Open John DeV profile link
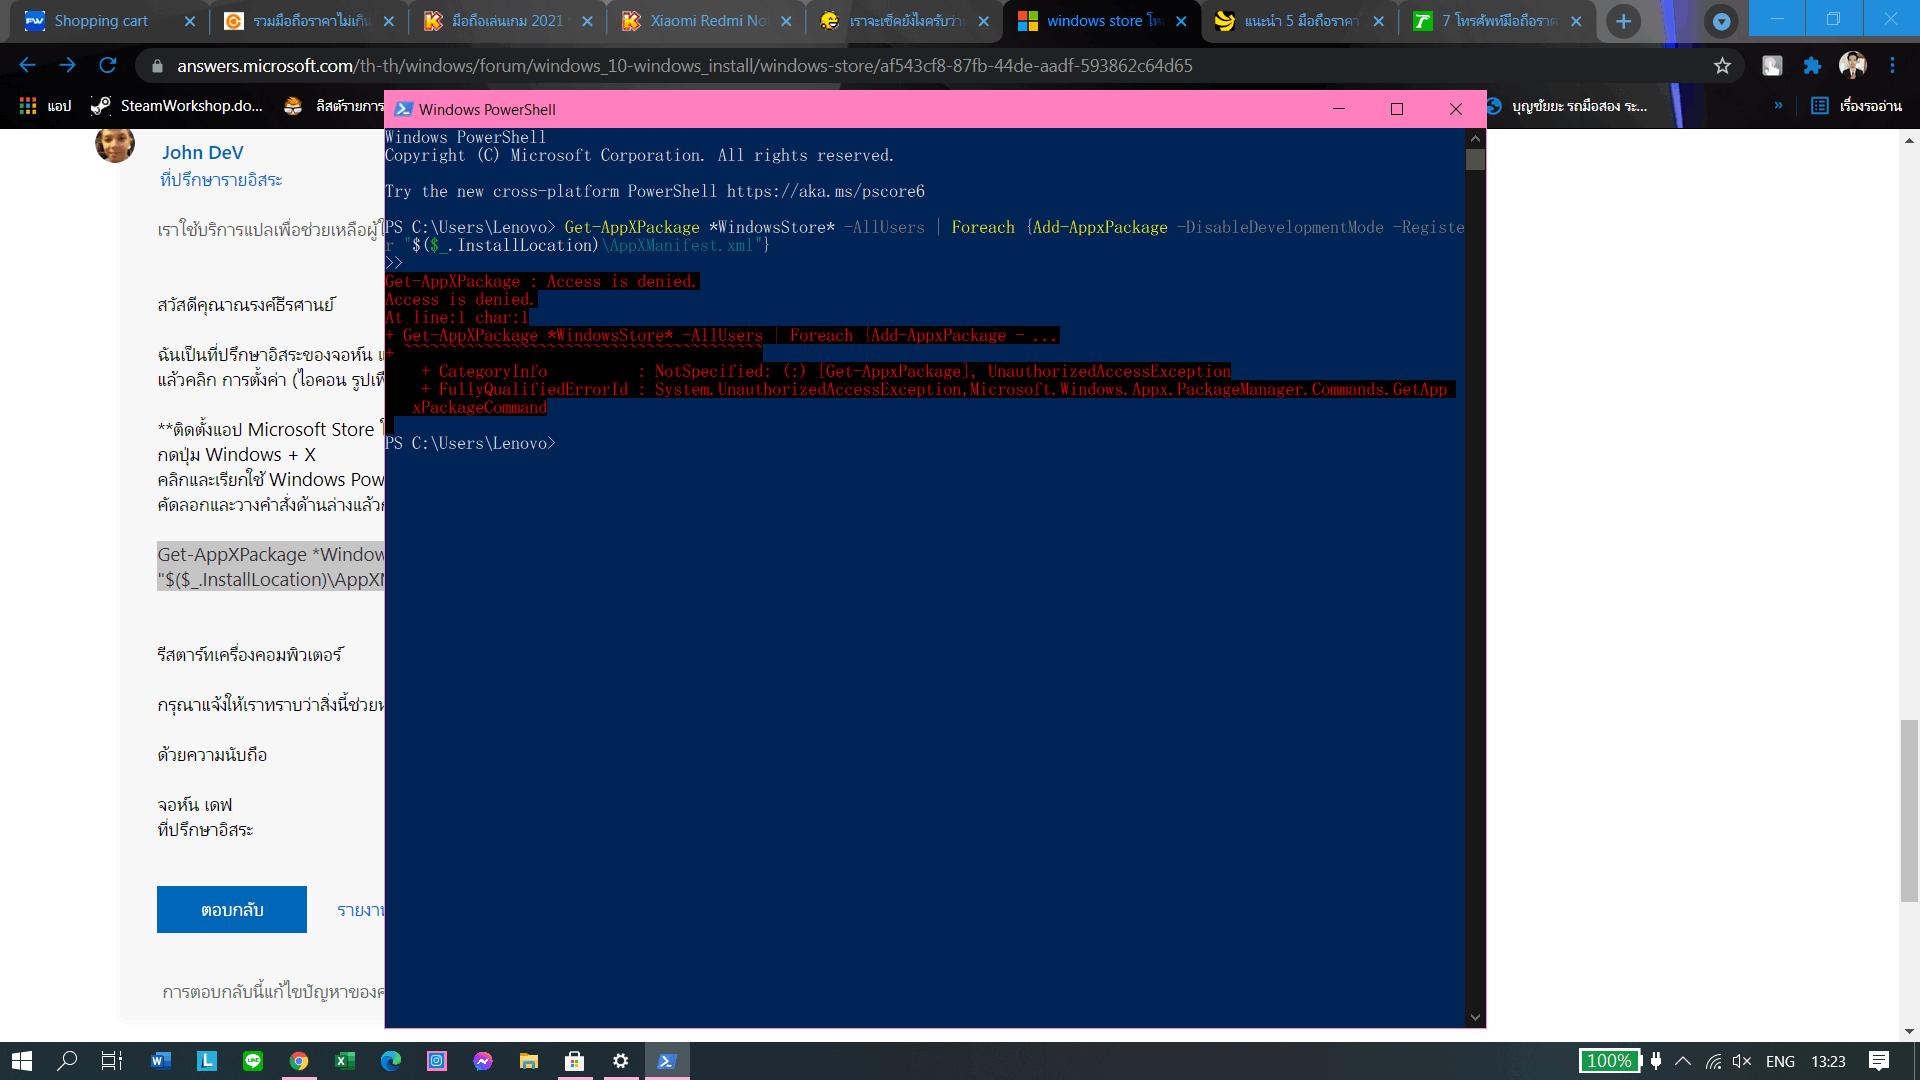Viewport: 1920px width, 1080px height. pyautogui.click(x=202, y=152)
